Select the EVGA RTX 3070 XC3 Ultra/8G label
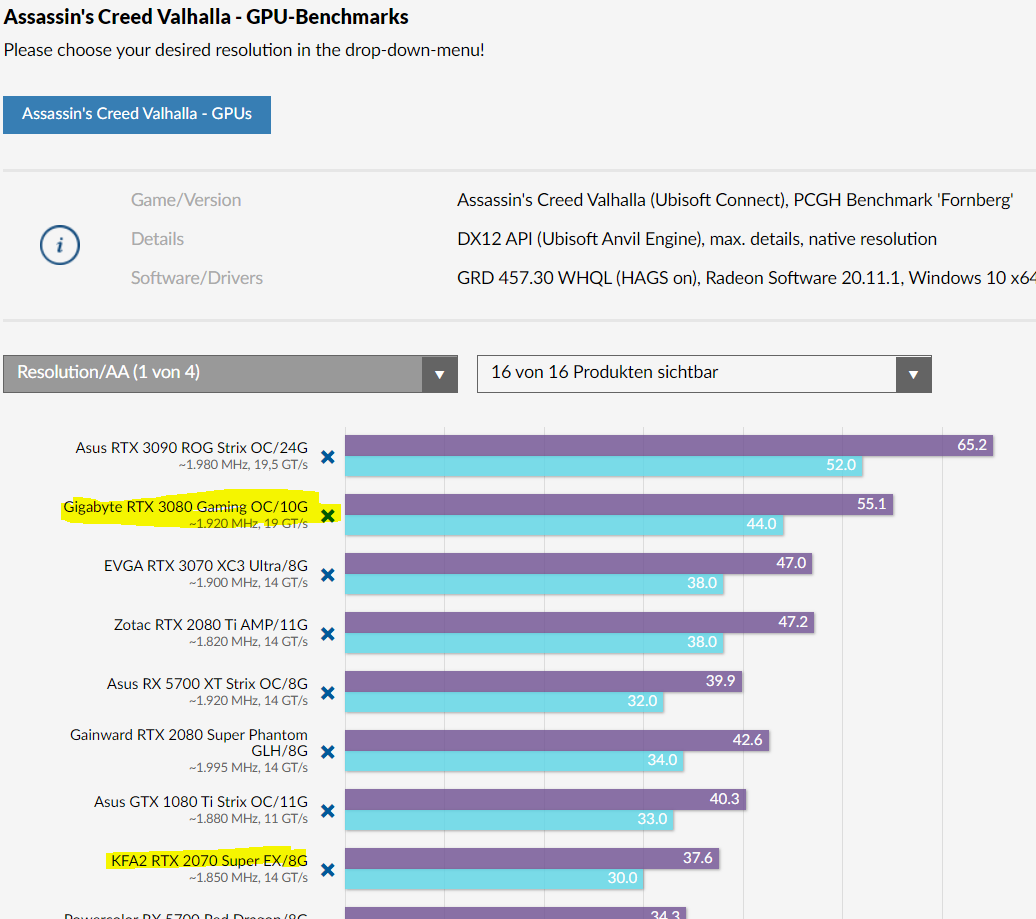 (206, 566)
